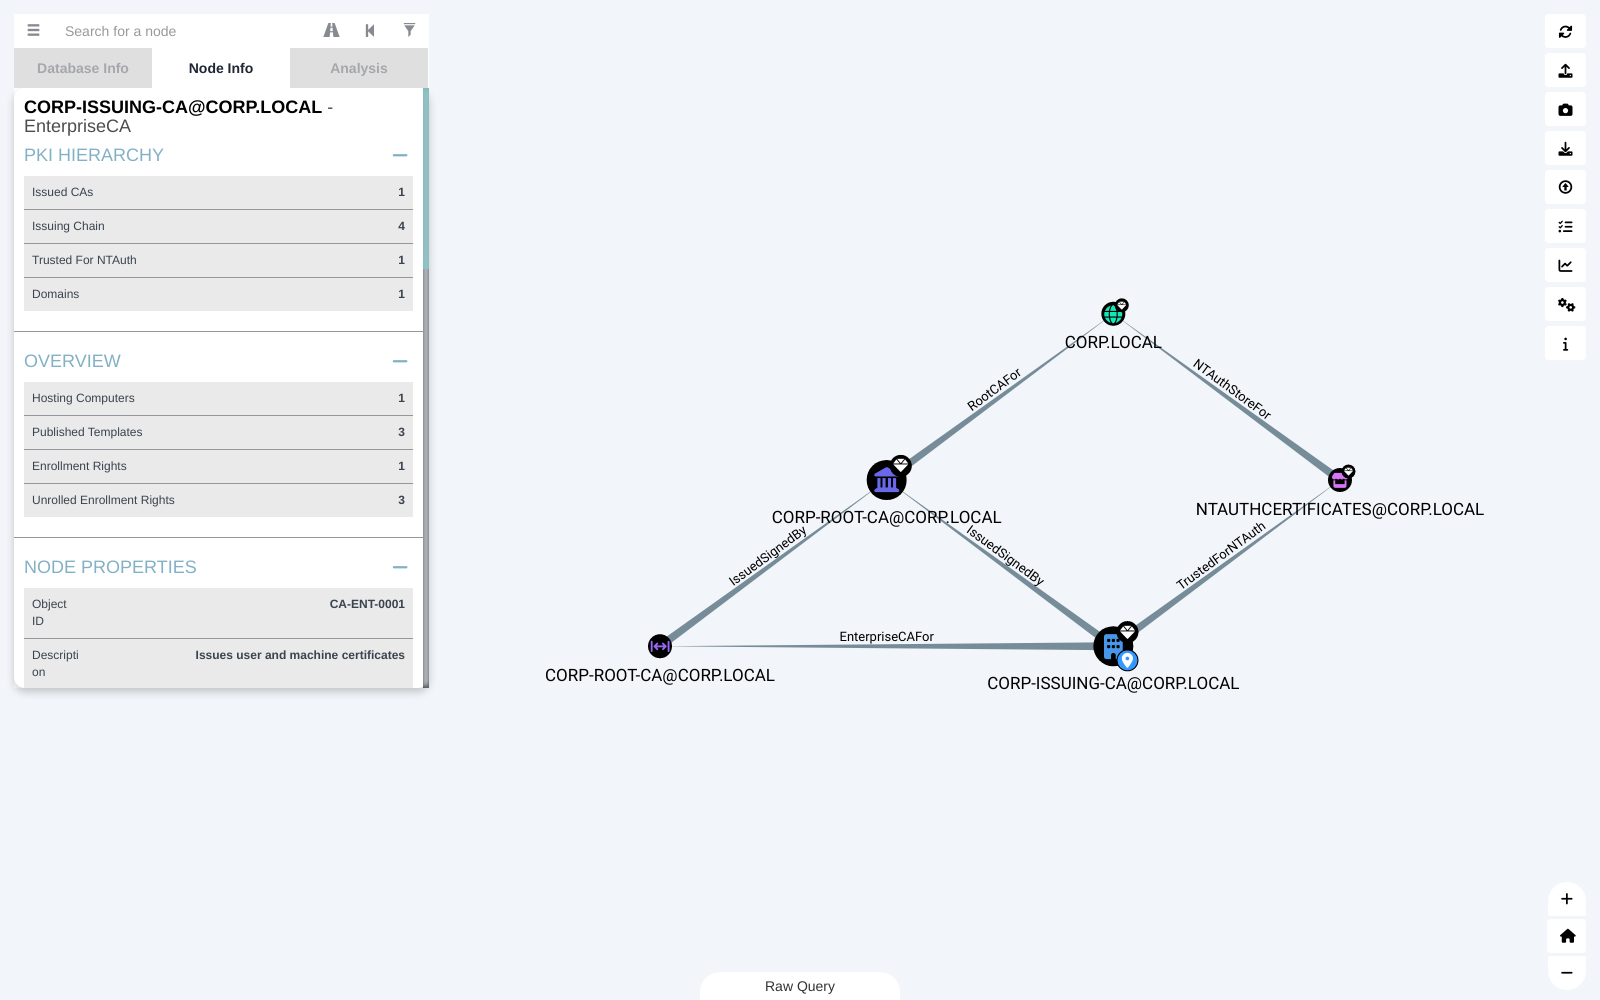Image resolution: width=1600 pixels, height=1000 pixels.
Task: Select the CORP-ROOT-CA node with bank icon
Action: point(887,480)
